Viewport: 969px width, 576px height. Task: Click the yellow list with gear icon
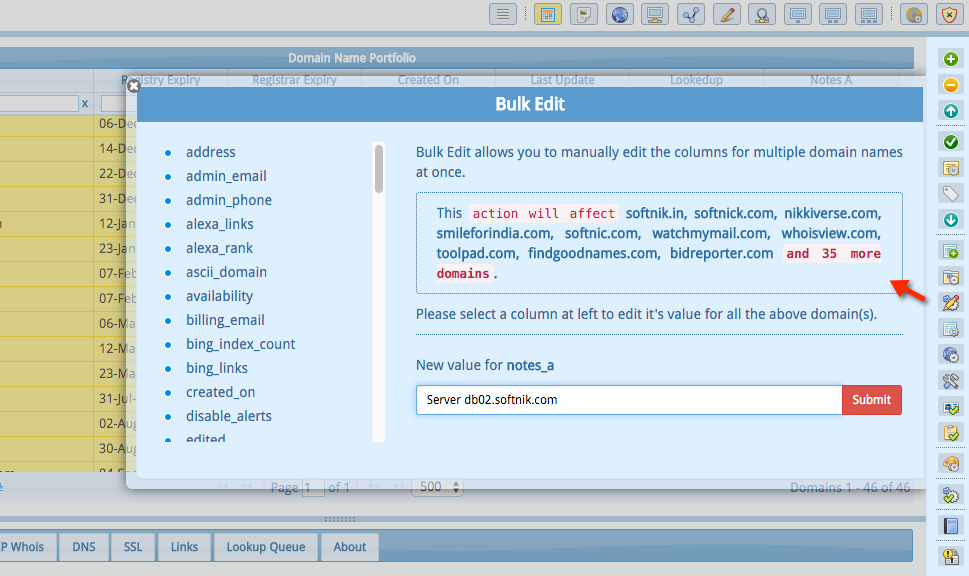pos(950,168)
